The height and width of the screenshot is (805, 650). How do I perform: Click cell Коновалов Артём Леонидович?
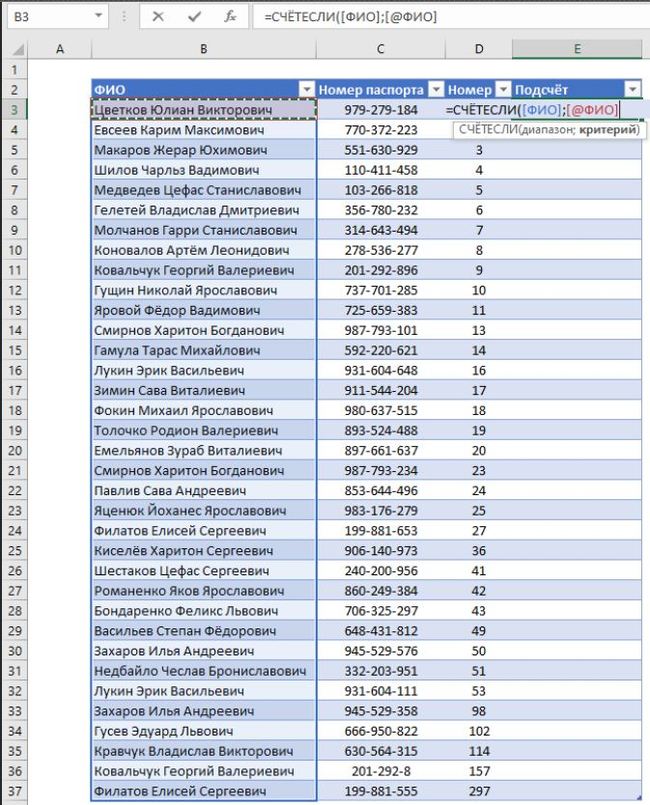click(x=204, y=250)
